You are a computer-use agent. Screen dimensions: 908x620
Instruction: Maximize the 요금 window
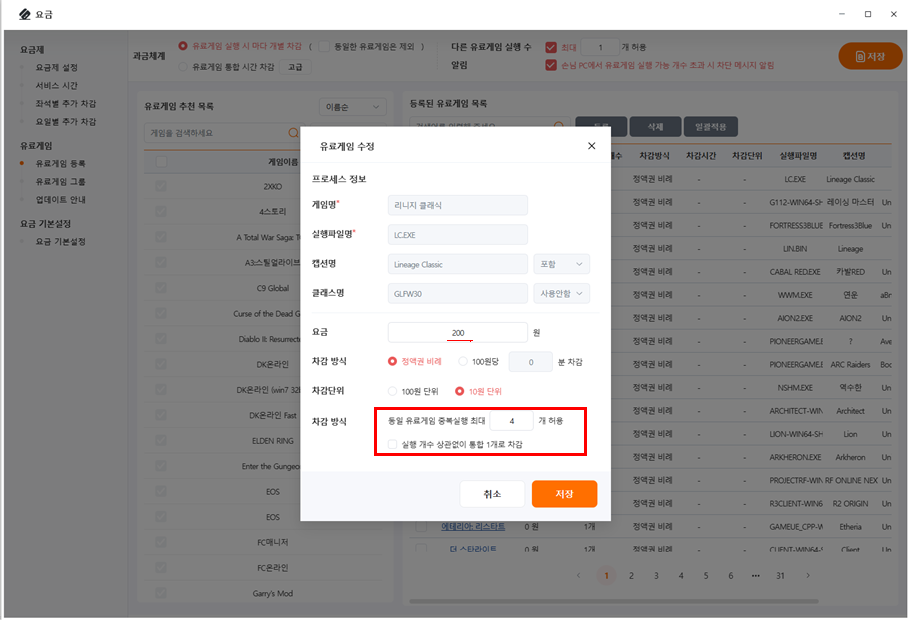tap(867, 14)
